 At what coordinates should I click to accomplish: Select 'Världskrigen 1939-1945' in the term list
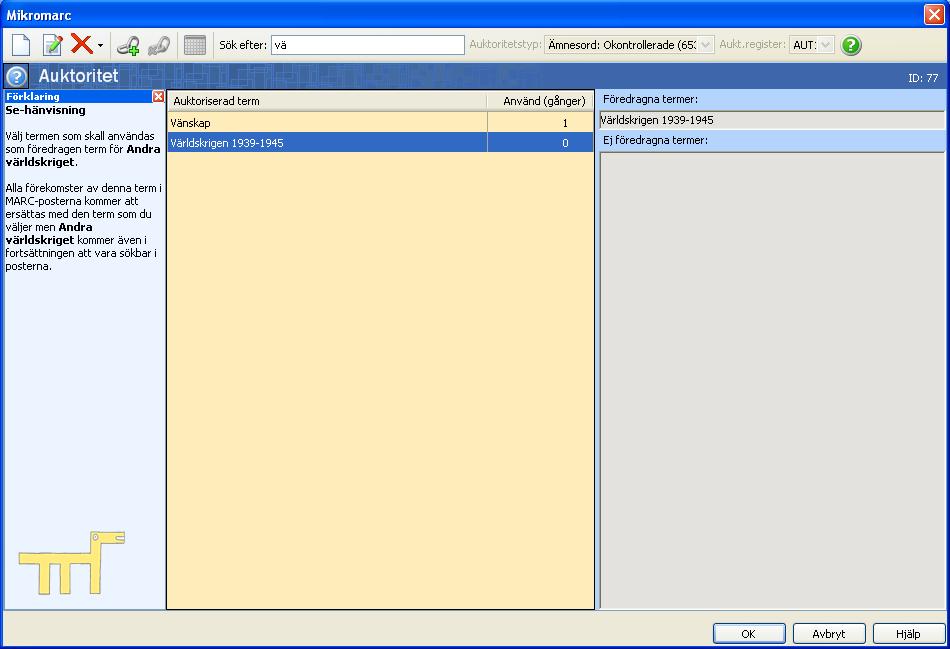coord(380,143)
